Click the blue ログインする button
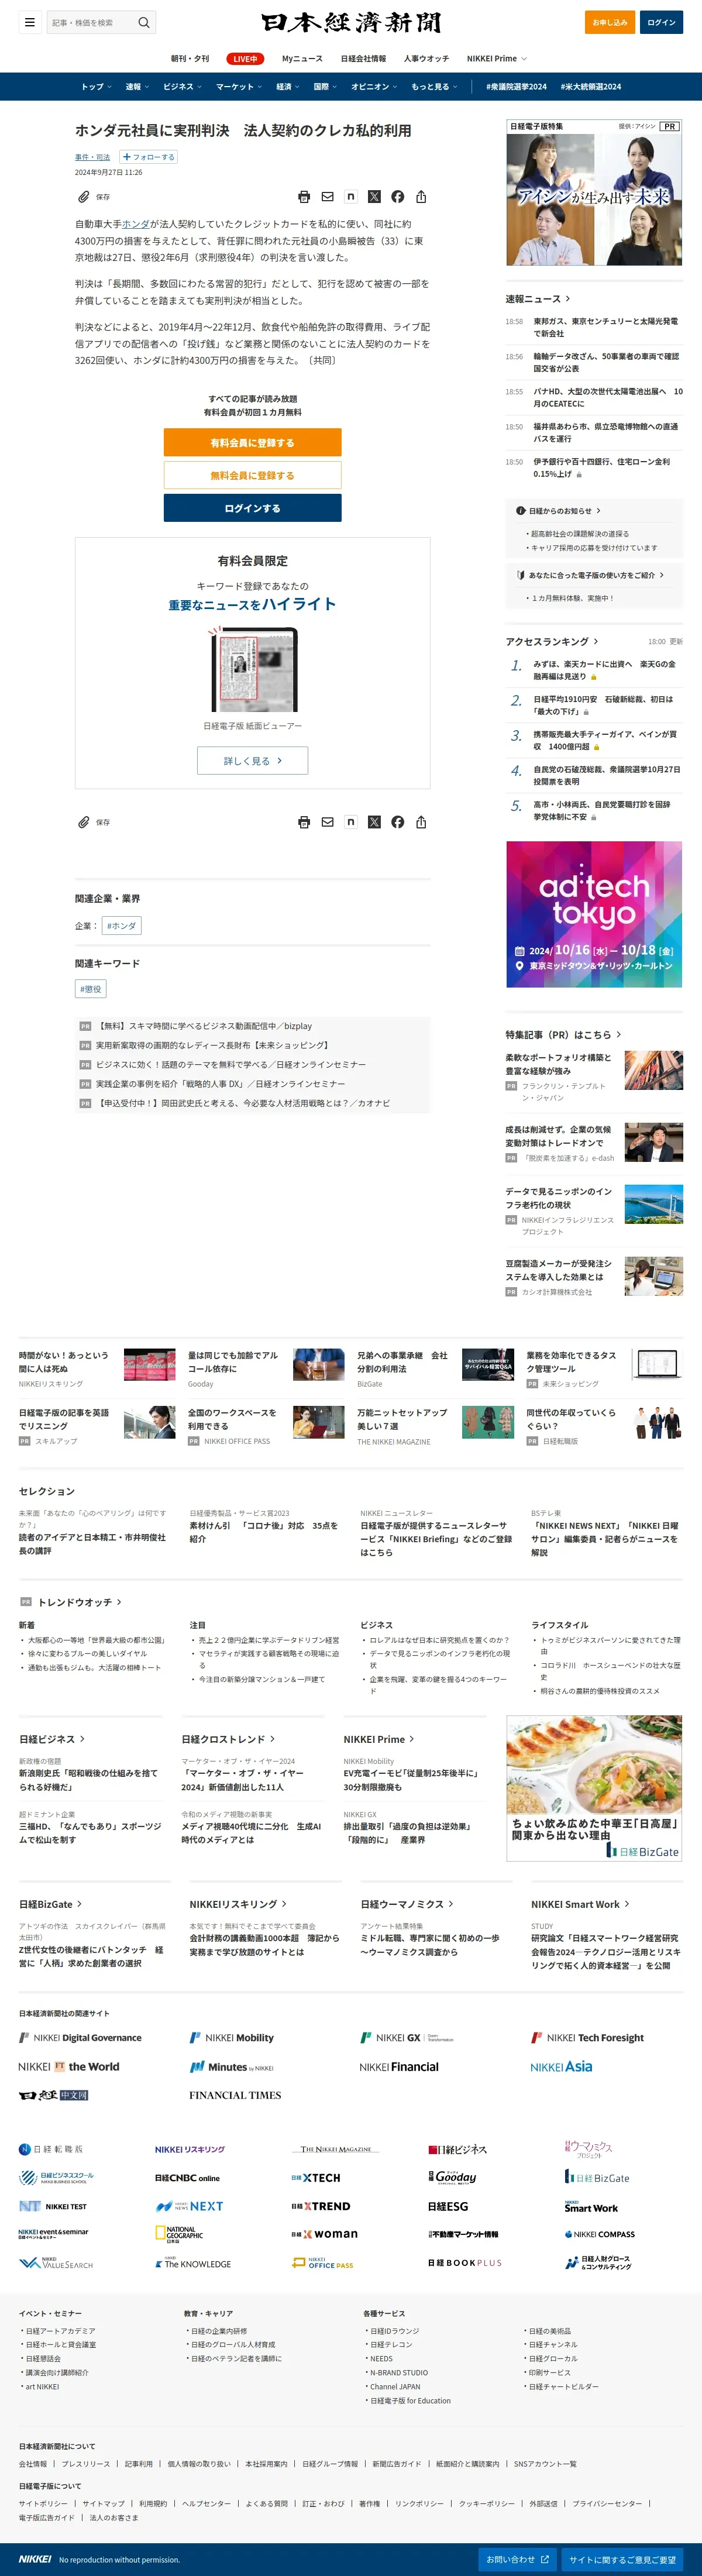 tap(253, 508)
